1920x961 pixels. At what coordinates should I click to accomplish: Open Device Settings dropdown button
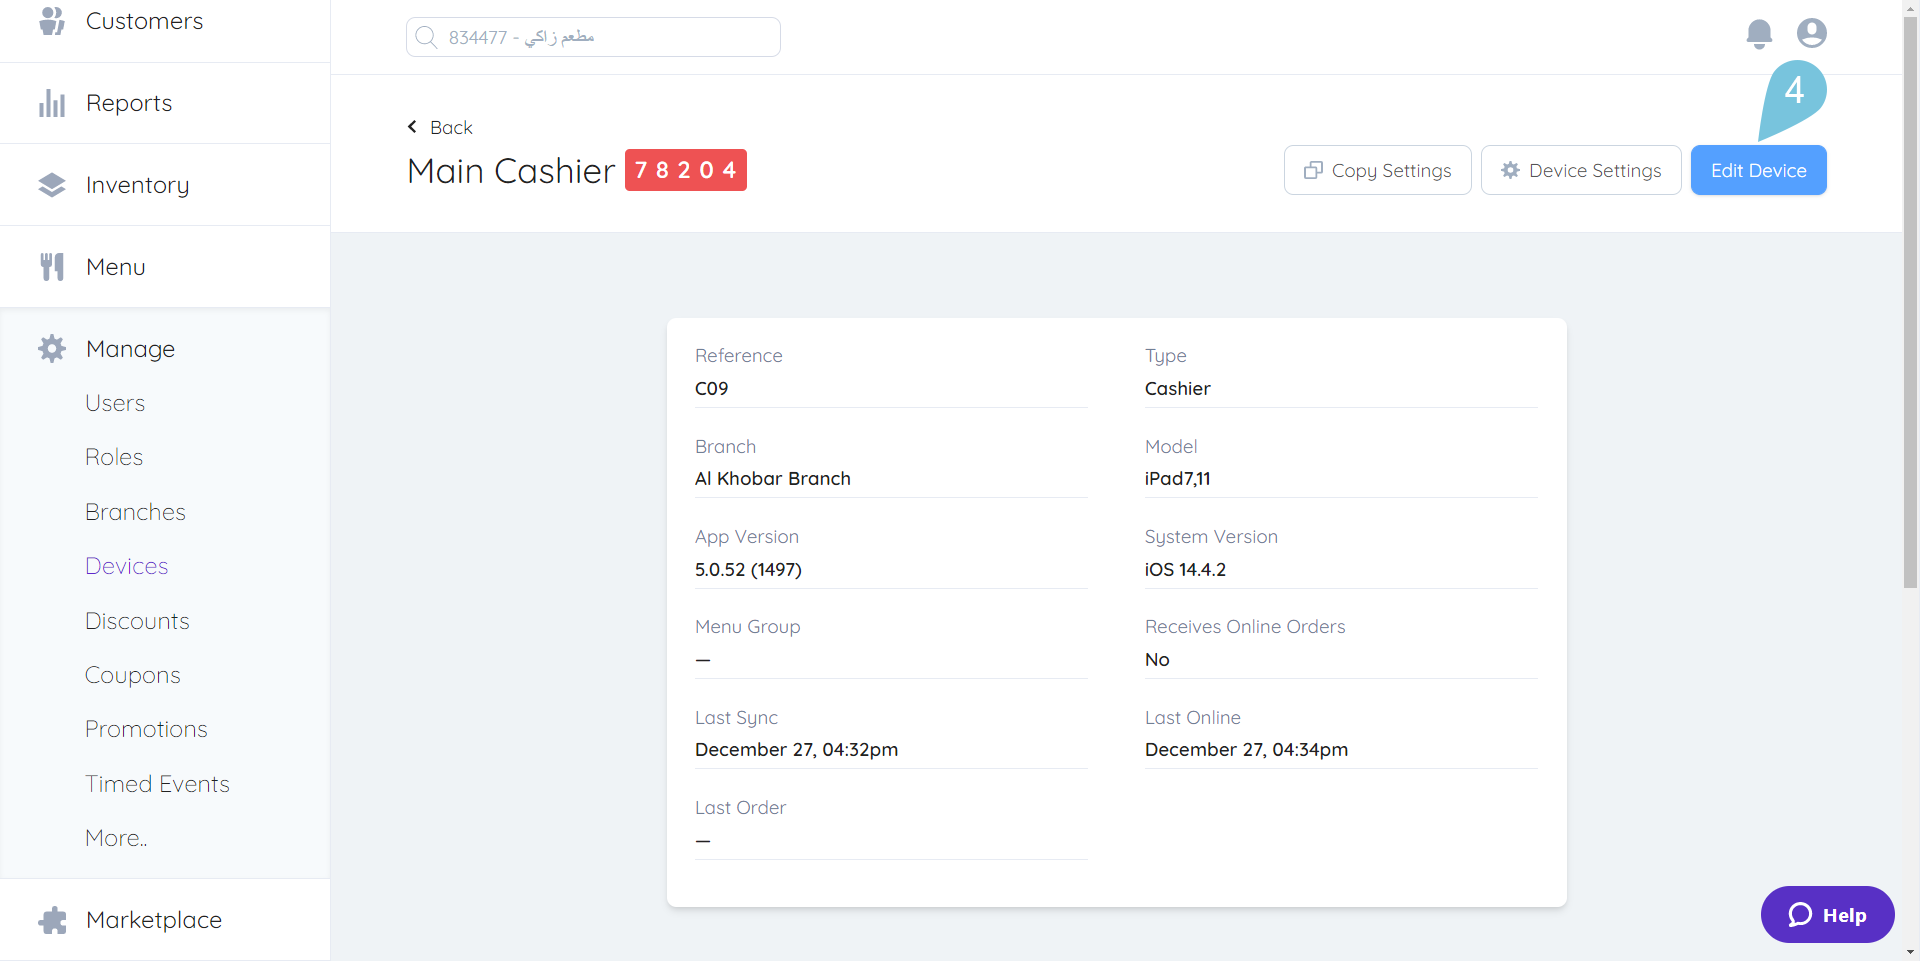1581,170
